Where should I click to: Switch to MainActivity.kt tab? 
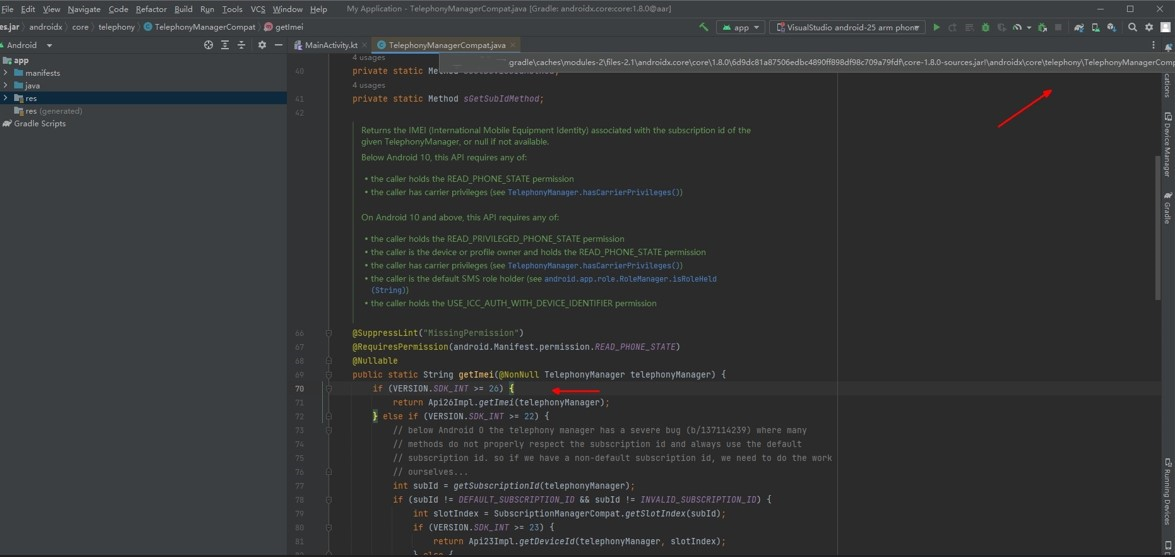tap(330, 45)
